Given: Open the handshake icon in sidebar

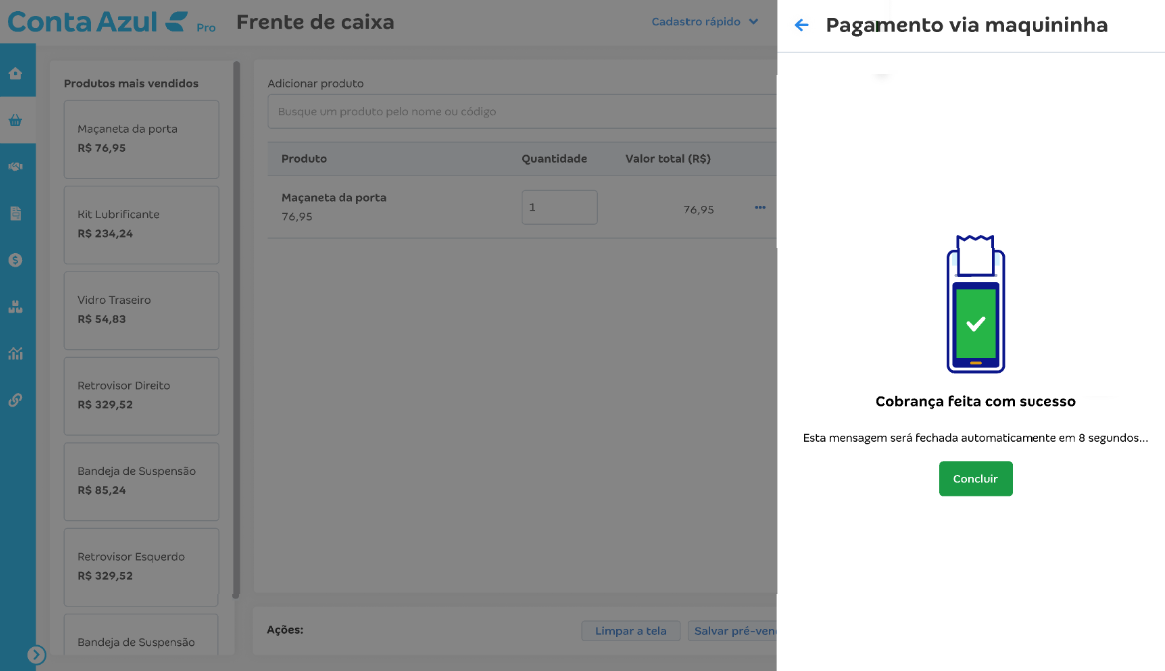Looking at the screenshot, I should (x=16, y=166).
